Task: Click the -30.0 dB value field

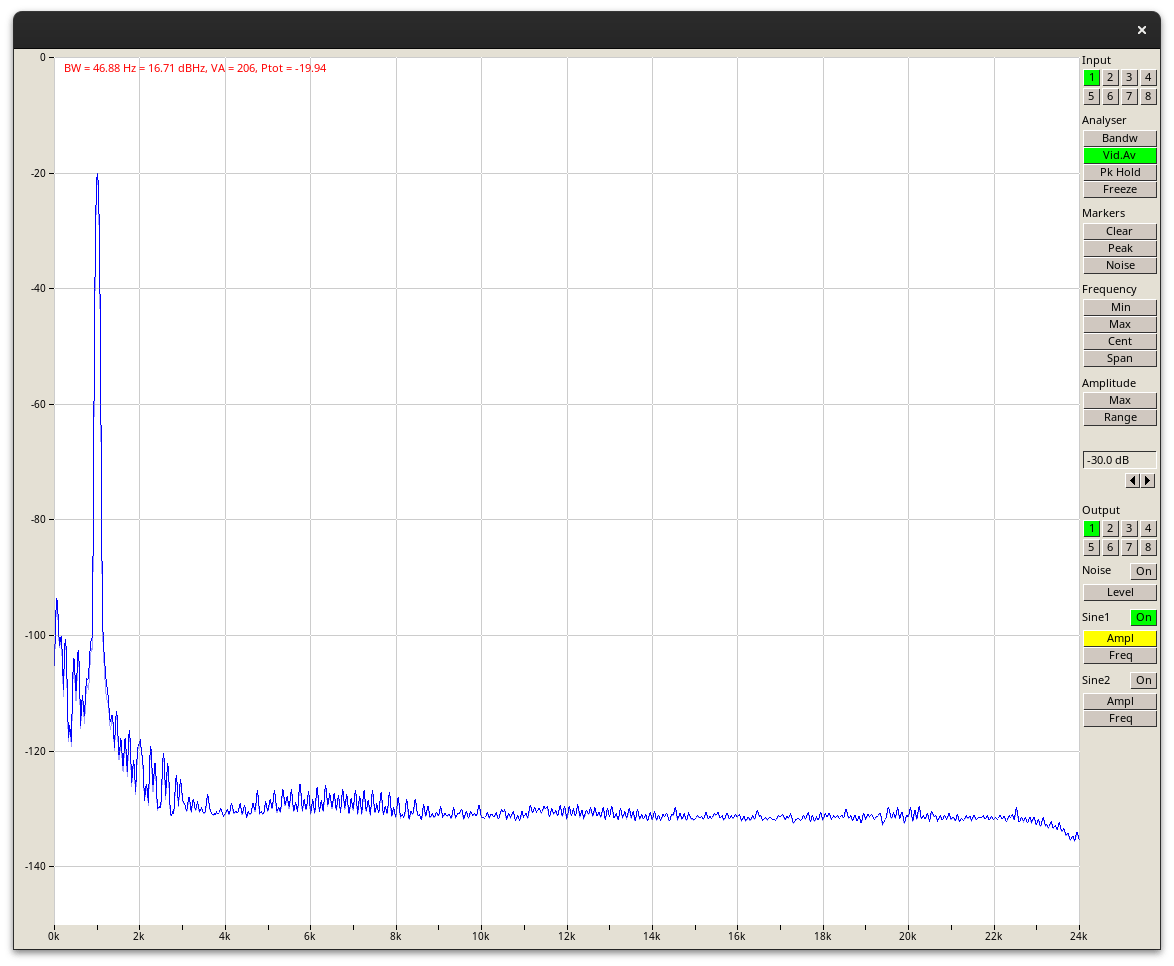Action: [1120, 460]
